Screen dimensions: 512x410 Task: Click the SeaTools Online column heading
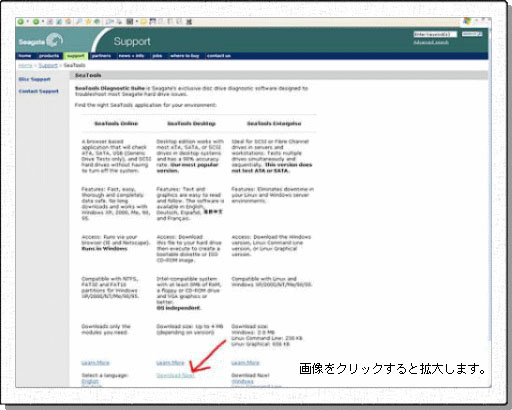[x=116, y=124]
